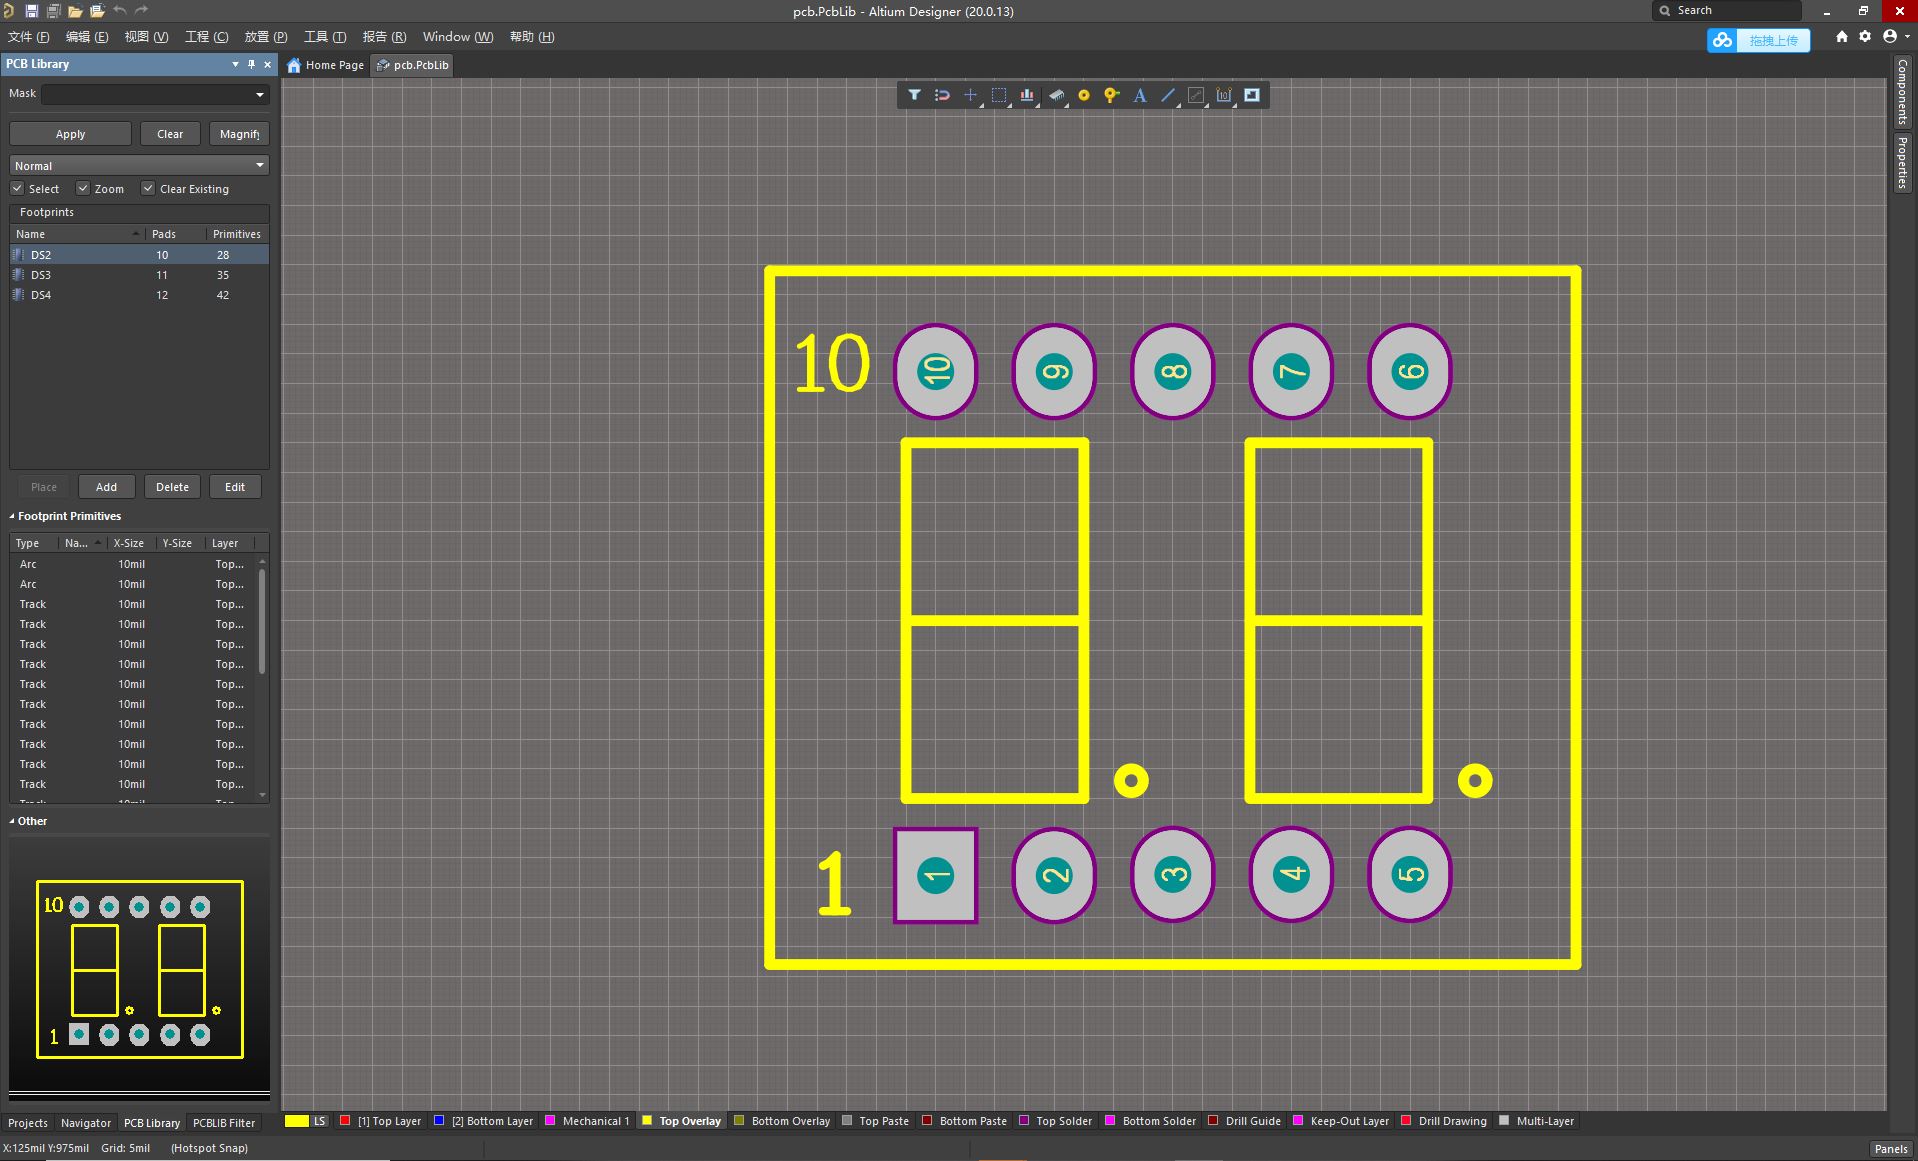
Task: Choose the selection rectangle tool
Action: (998, 95)
